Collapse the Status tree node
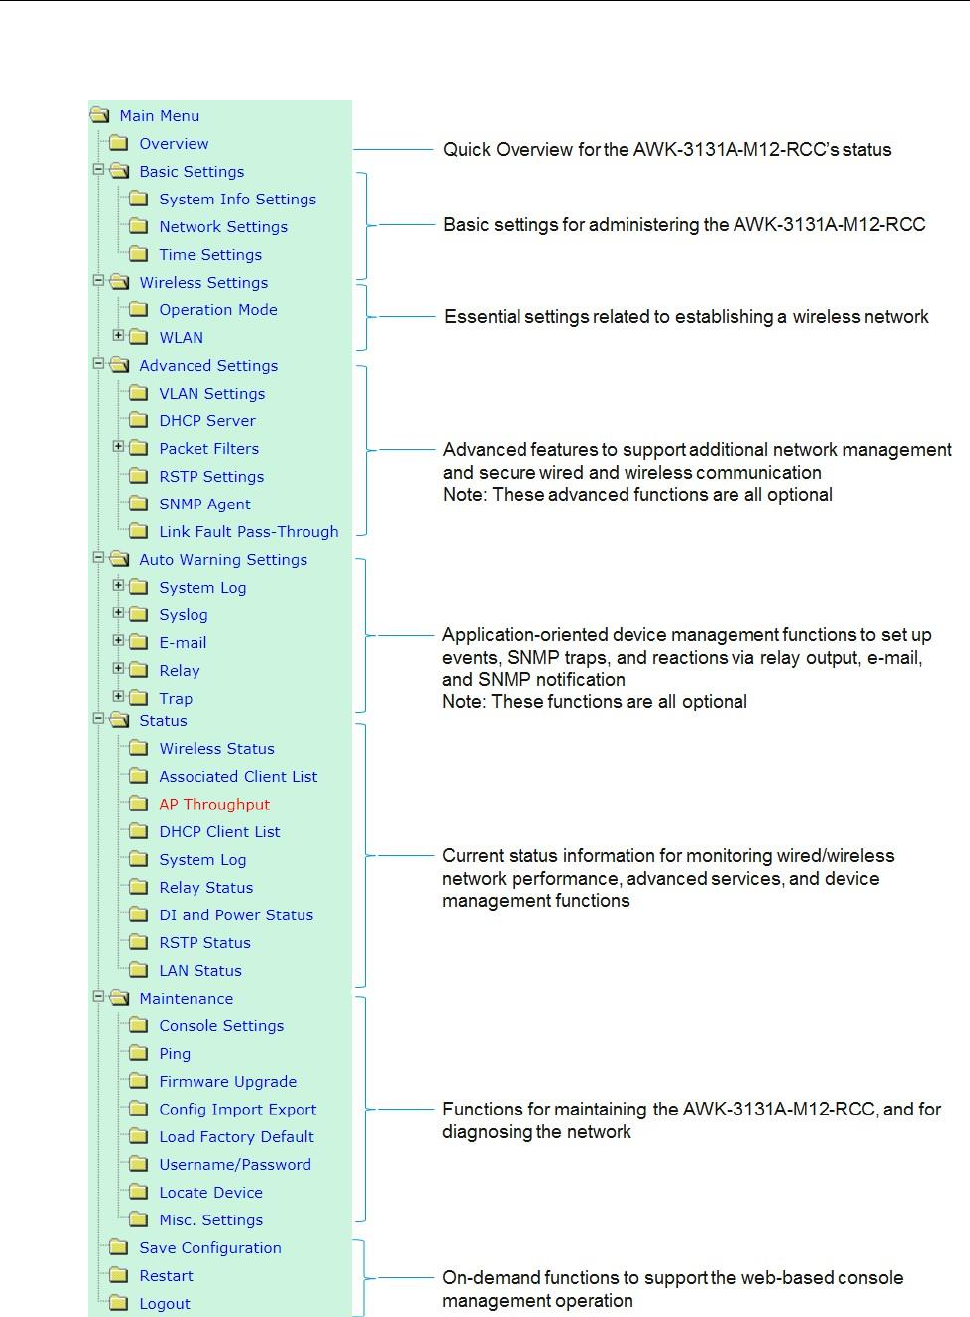 coord(98,718)
